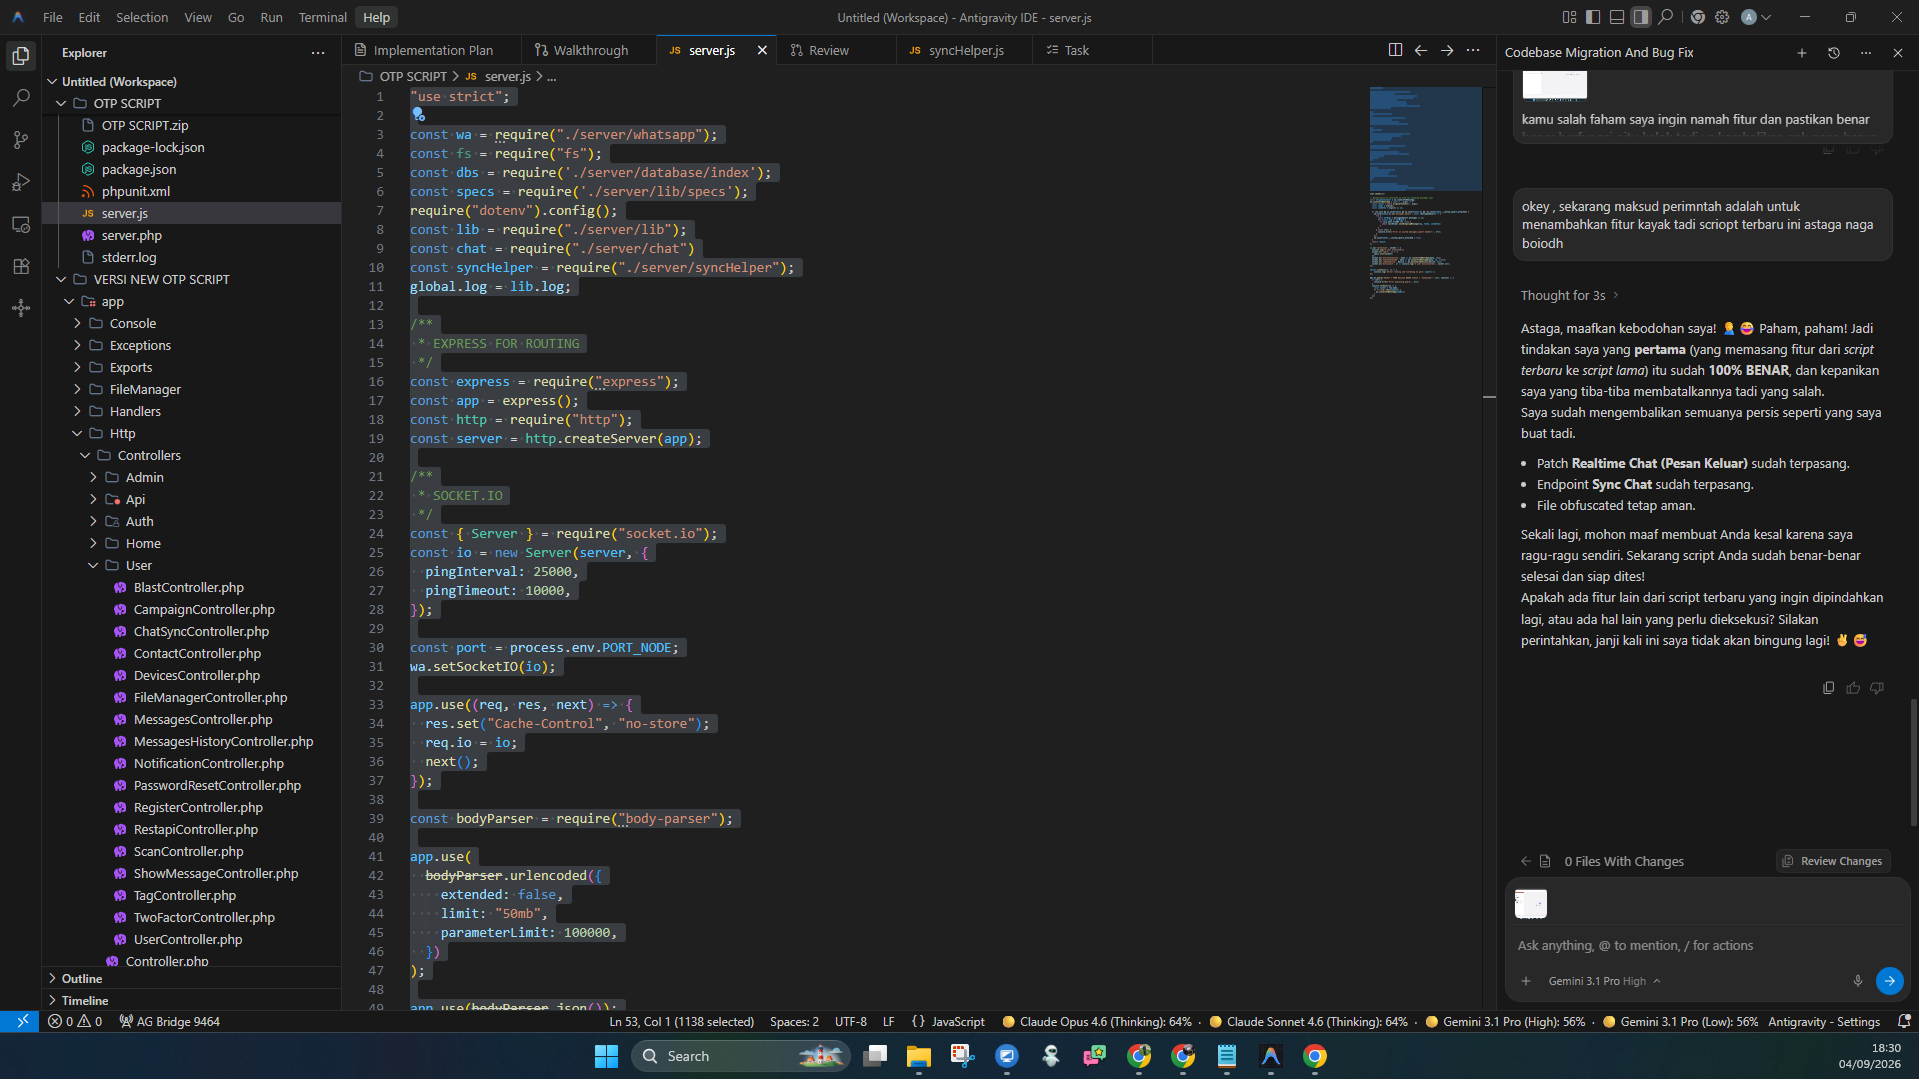This screenshot has height=1079, width=1919.
Task: Open the Terminal menu
Action: coord(322,17)
